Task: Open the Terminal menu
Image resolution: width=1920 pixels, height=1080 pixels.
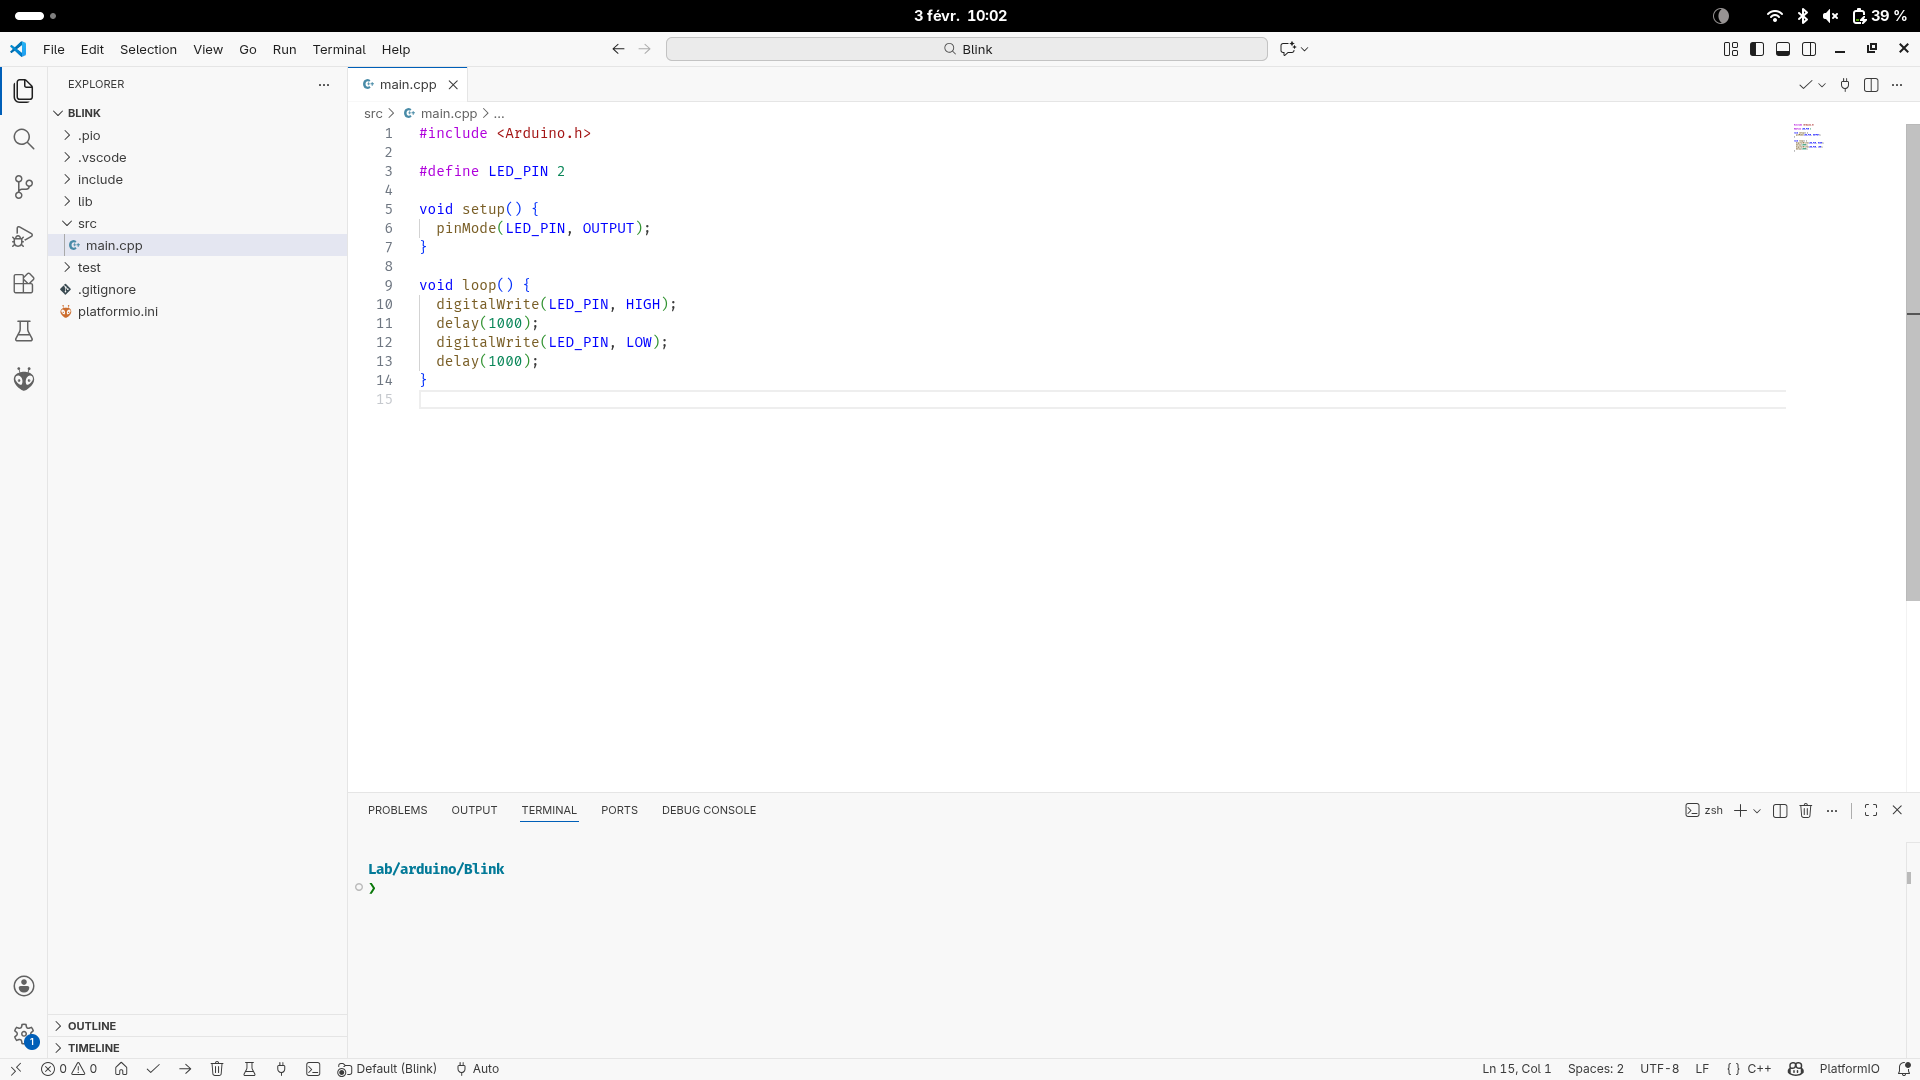Action: 339,49
